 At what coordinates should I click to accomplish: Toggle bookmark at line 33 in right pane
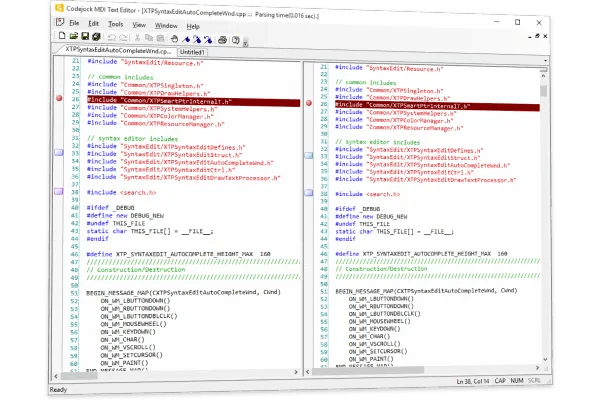pos(309,155)
